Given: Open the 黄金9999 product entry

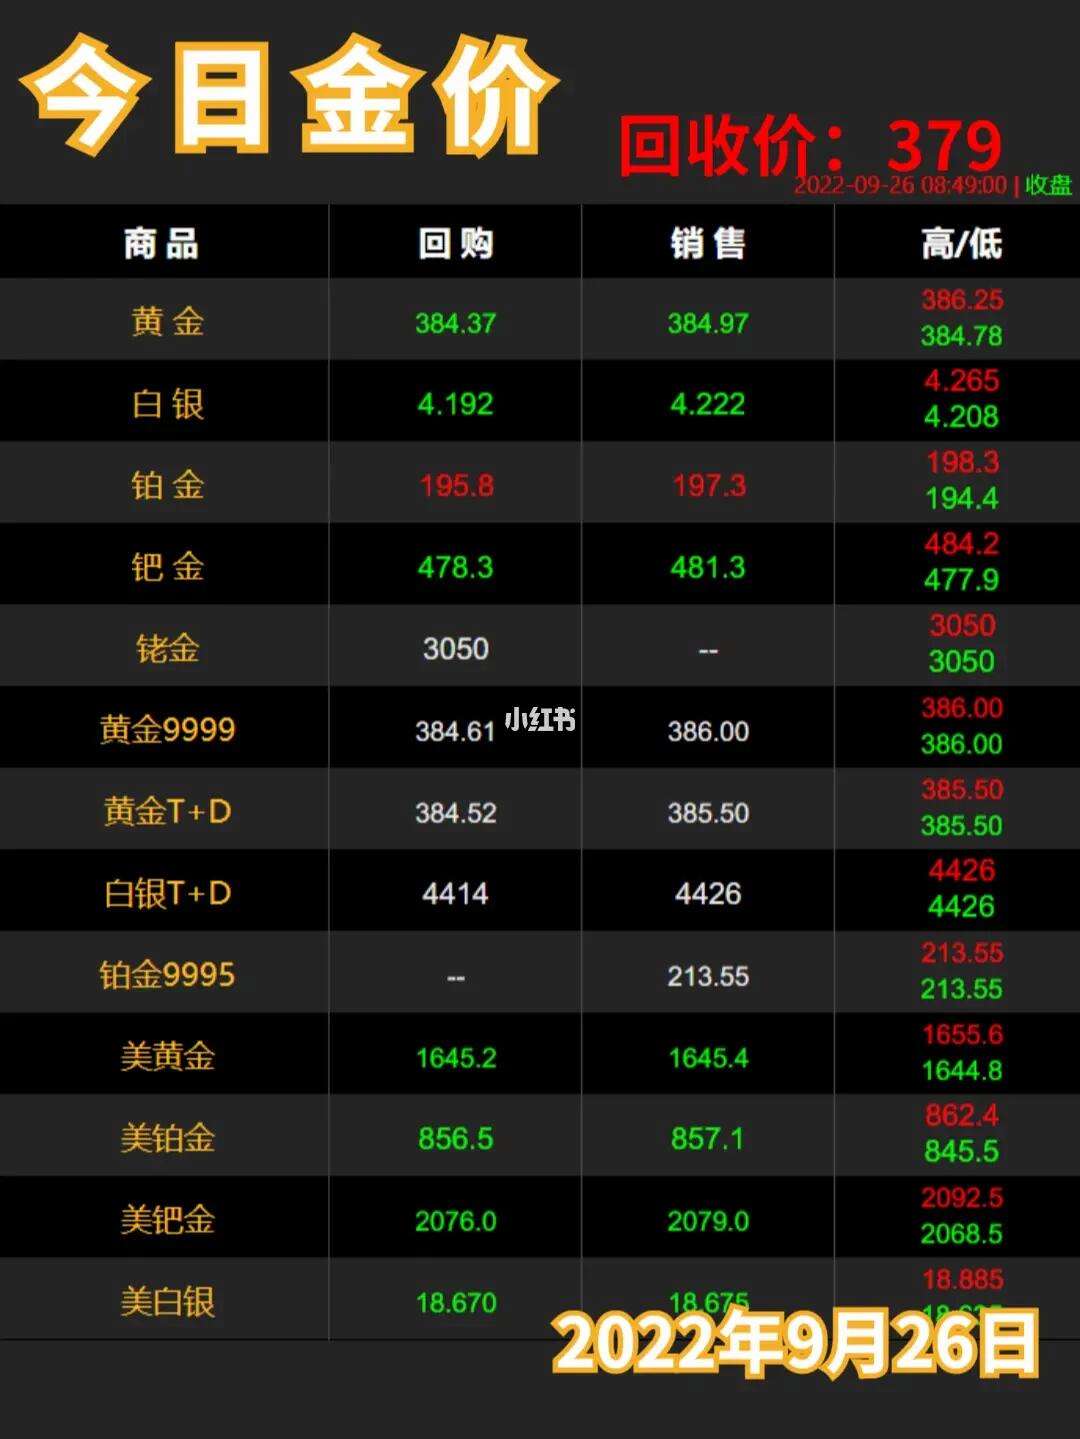Looking at the screenshot, I should coord(167,730).
